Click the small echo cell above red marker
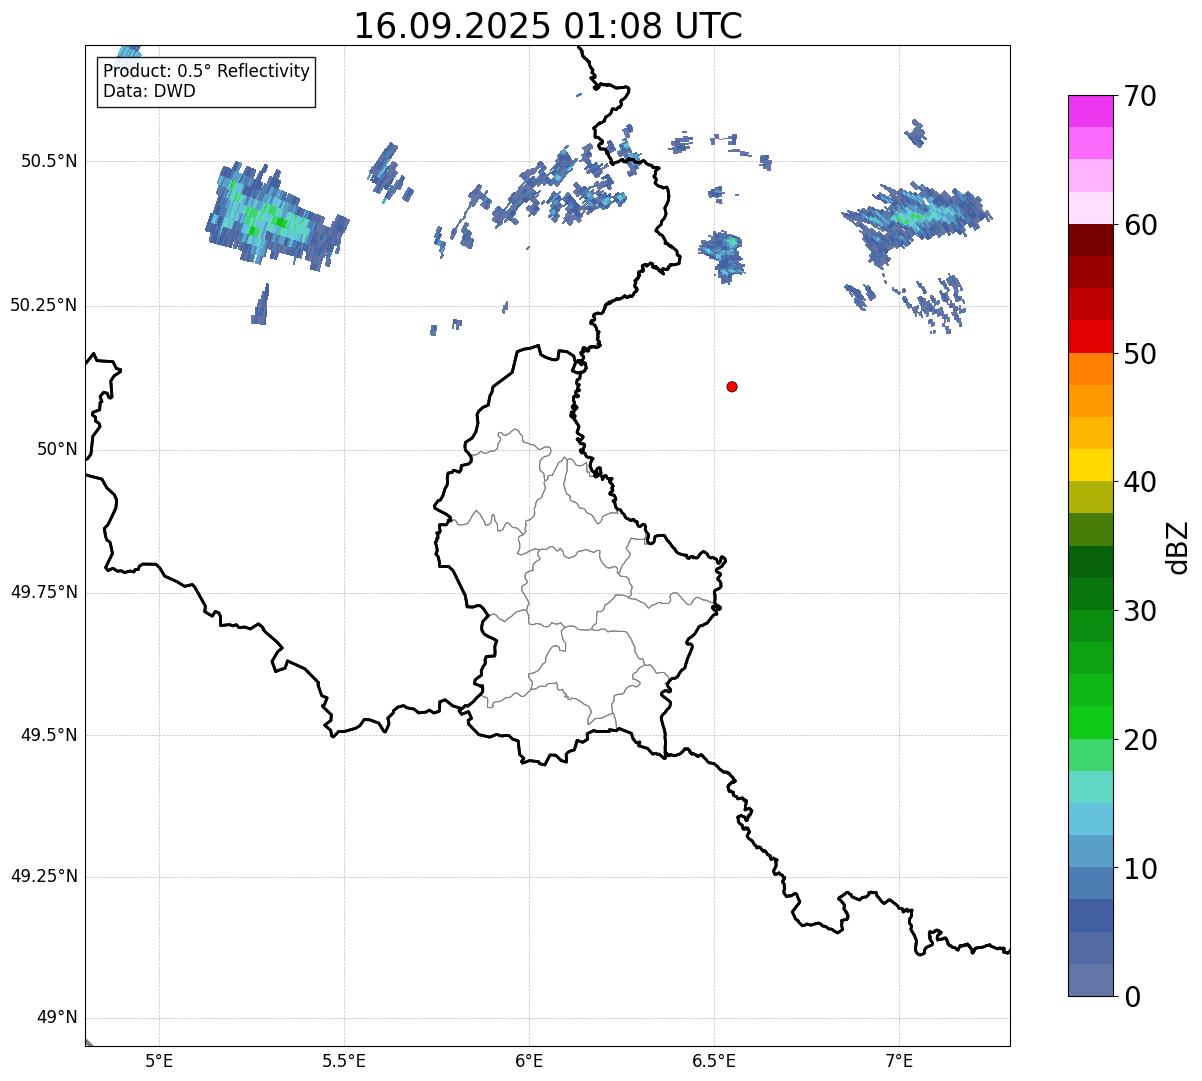Screen dimensions: 1202x1081 click(723, 256)
